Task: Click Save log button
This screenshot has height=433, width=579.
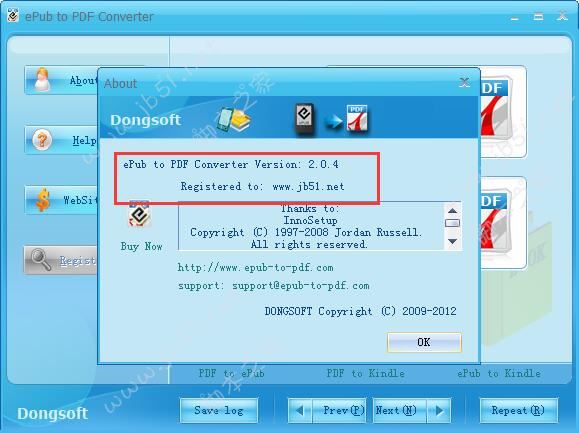Action: [219, 410]
